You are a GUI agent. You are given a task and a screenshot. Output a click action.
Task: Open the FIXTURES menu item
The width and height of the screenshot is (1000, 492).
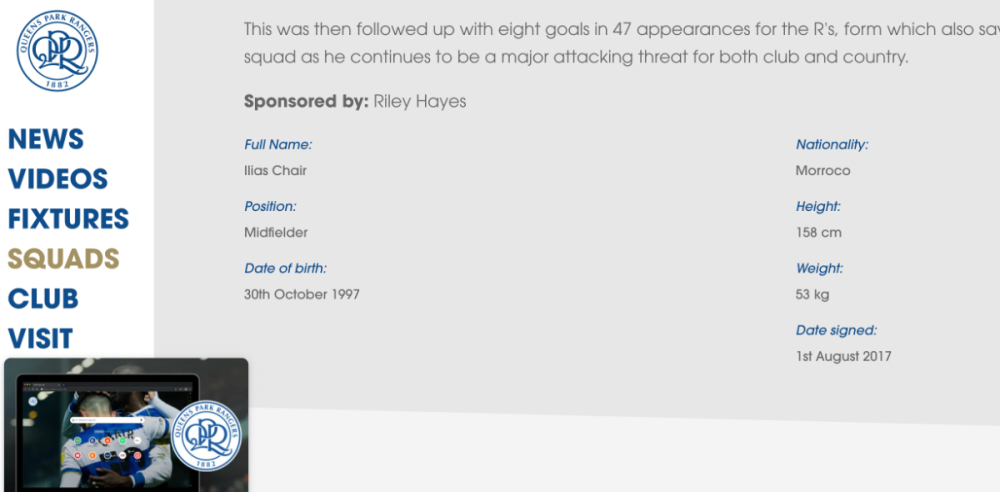(68, 219)
